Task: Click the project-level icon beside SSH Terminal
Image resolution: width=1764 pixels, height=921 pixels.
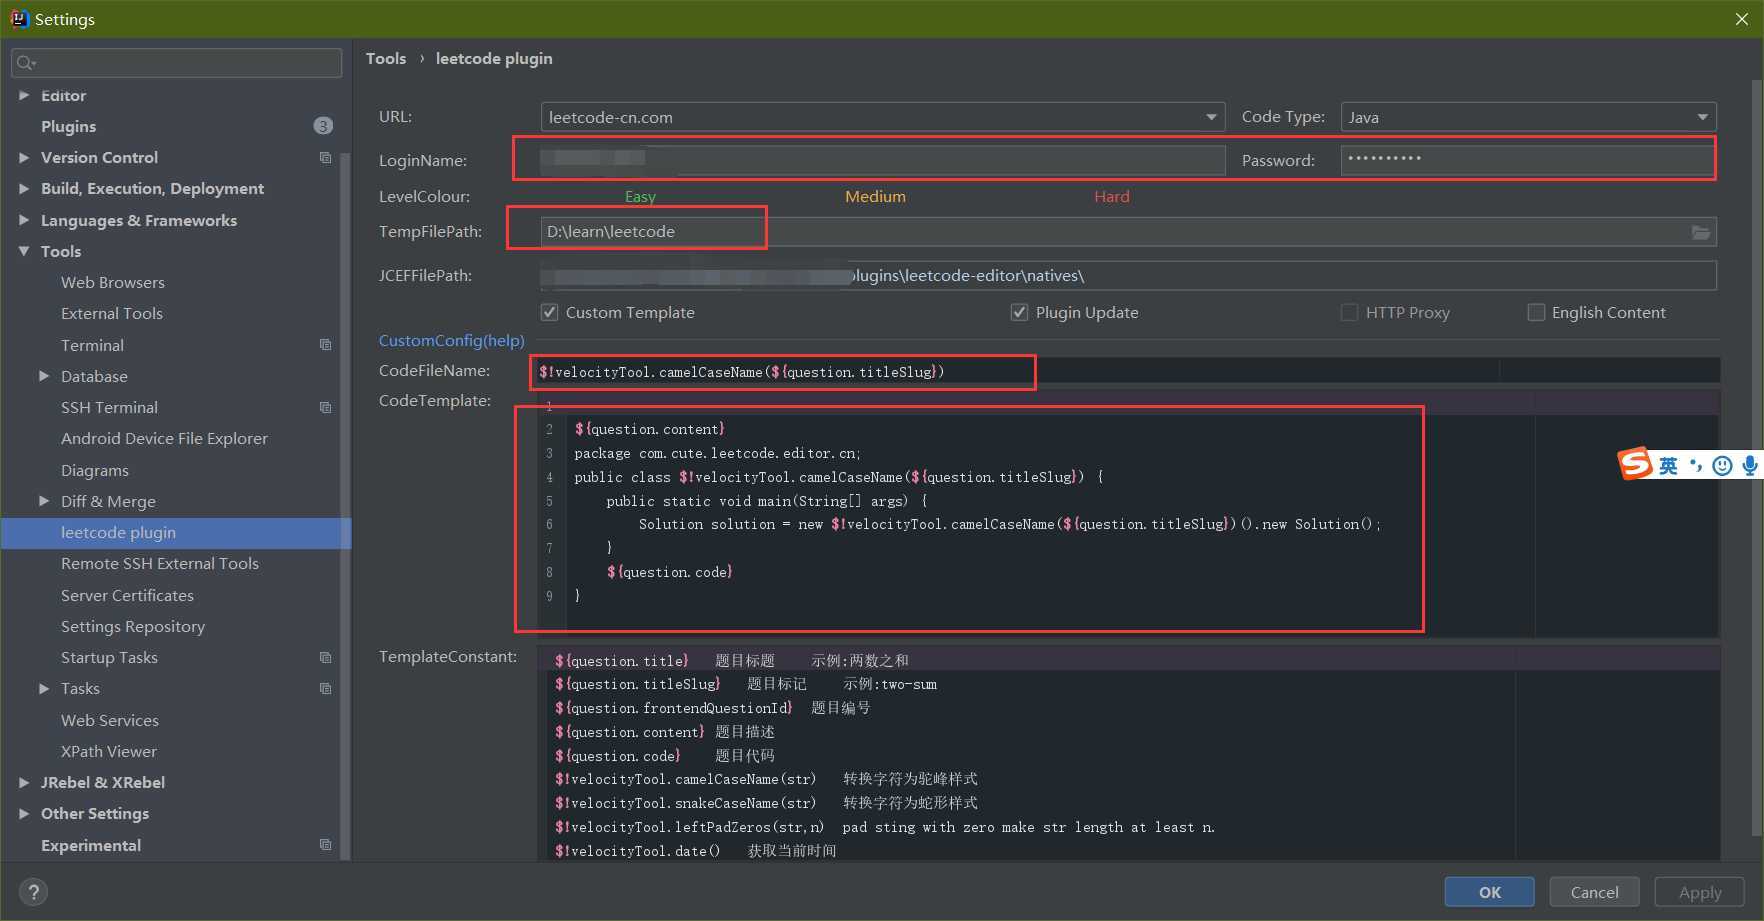Action: pos(325,407)
